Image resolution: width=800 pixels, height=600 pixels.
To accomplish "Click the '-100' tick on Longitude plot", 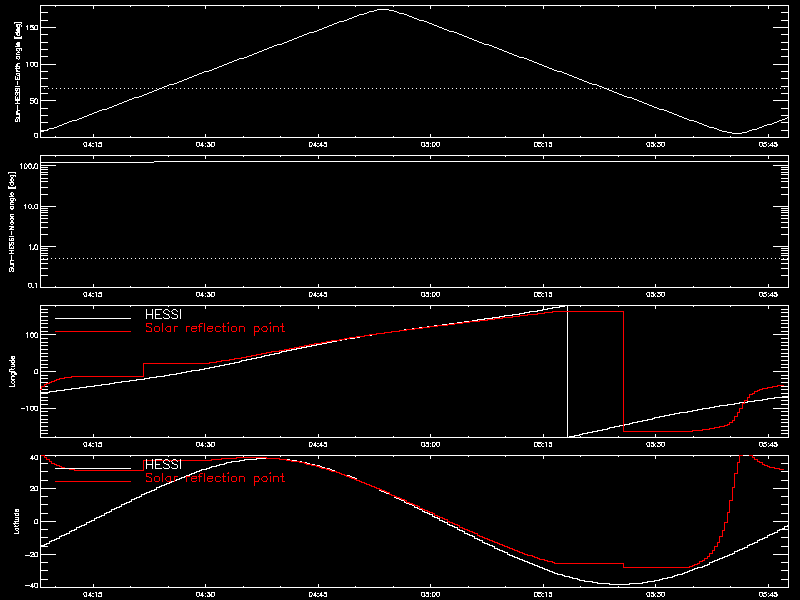I will (x=30, y=409).
